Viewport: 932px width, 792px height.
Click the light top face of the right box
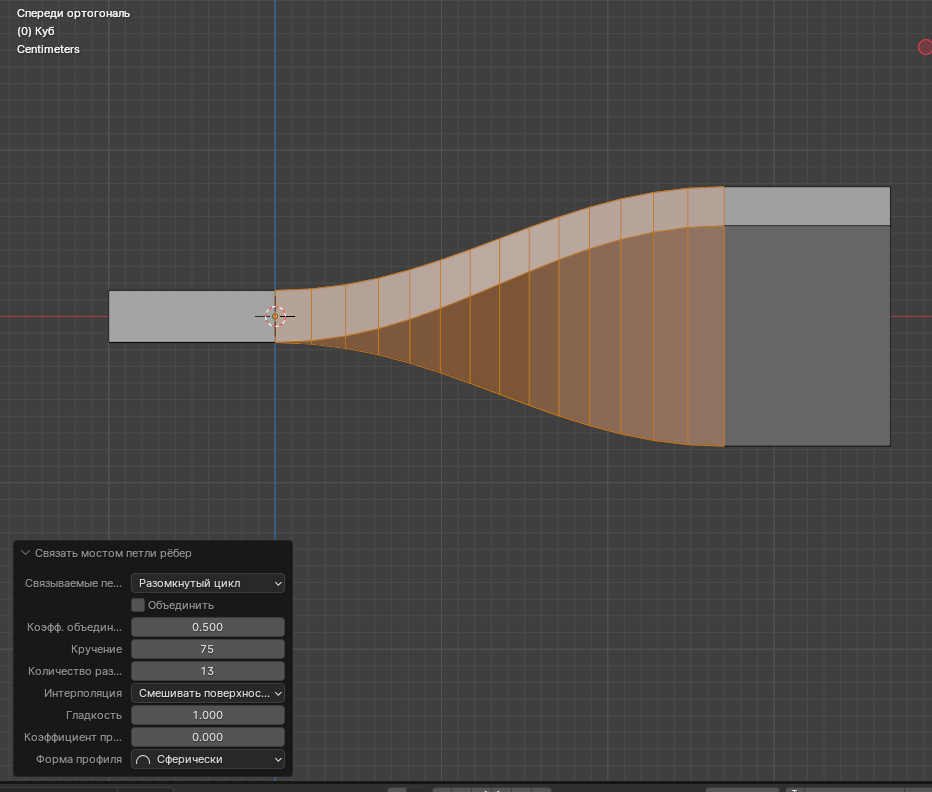[x=806, y=206]
